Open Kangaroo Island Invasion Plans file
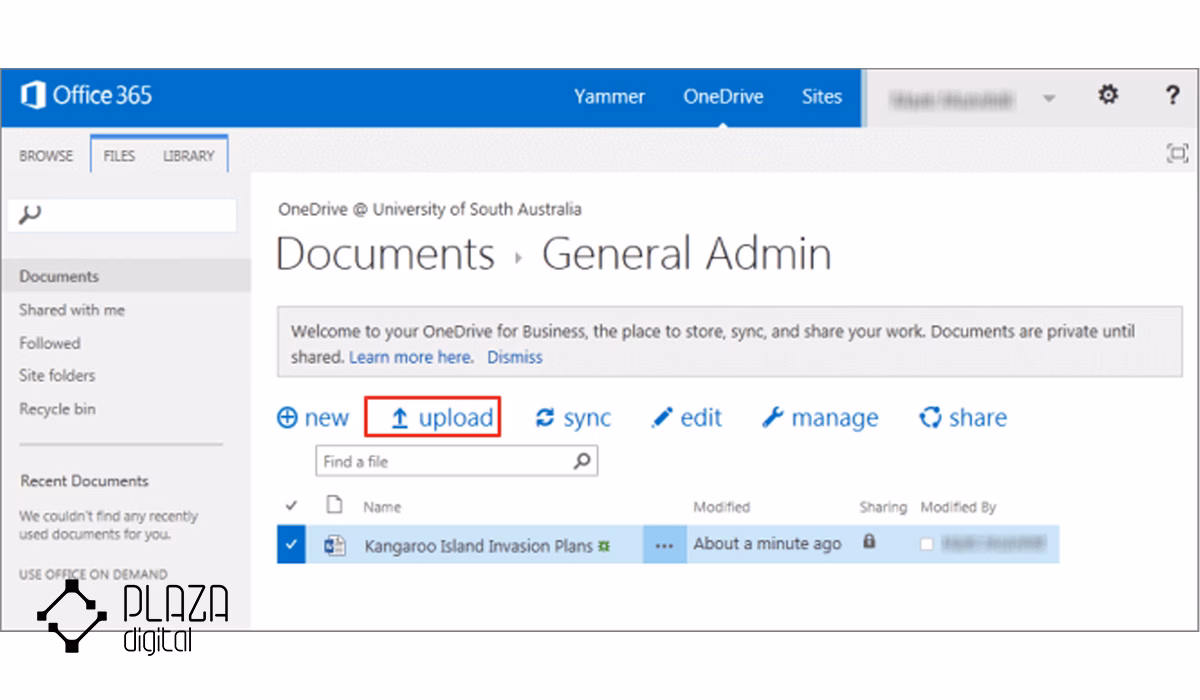 [478, 547]
